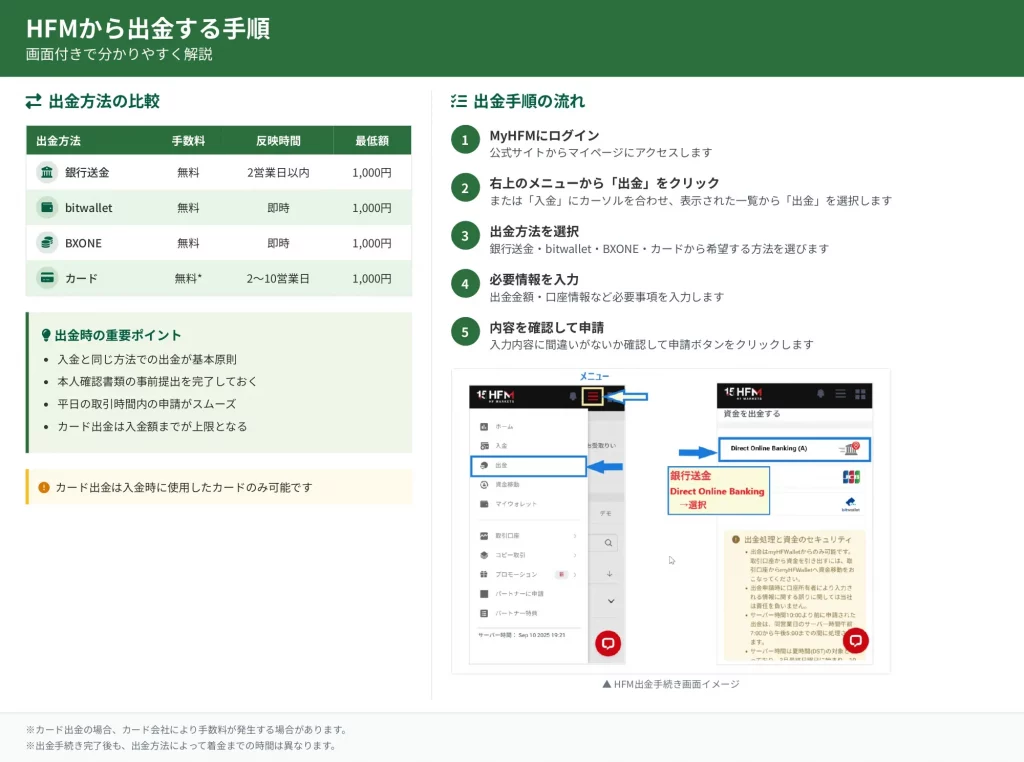Open the red chat bubble in left screenshot
Screen dimensions: 1024x762
(608, 643)
